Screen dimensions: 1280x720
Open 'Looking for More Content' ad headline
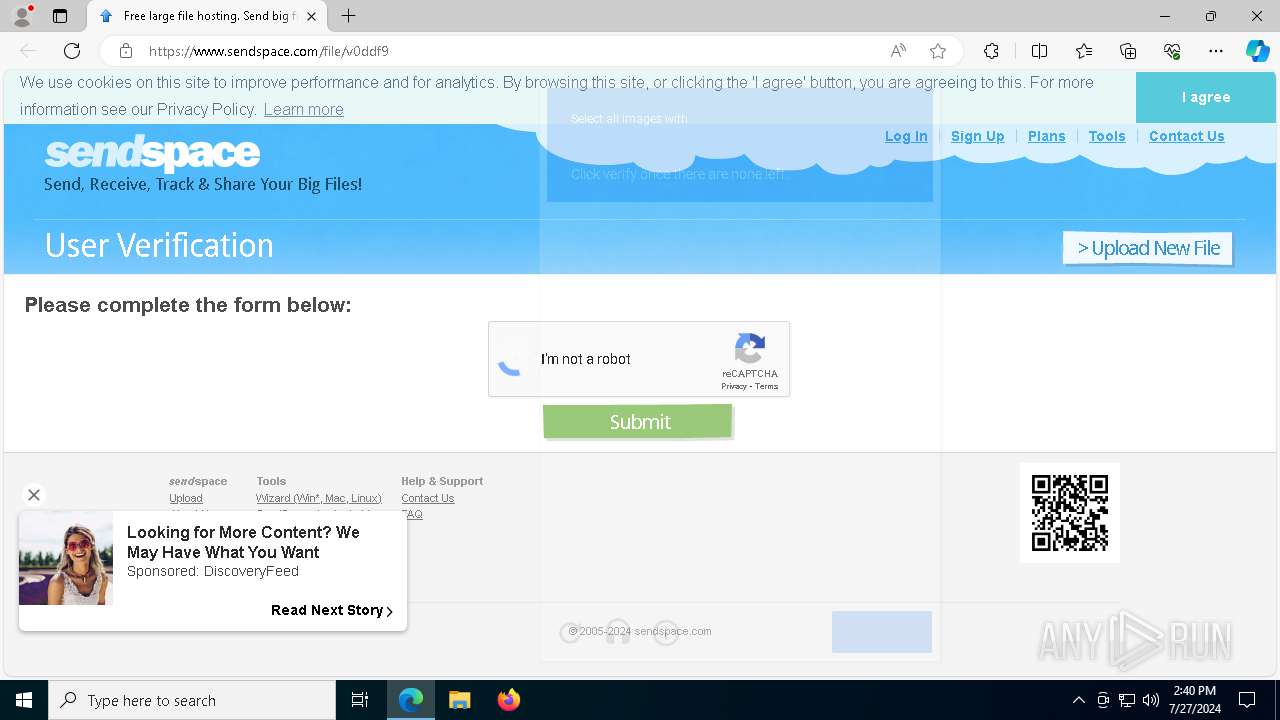[243, 542]
